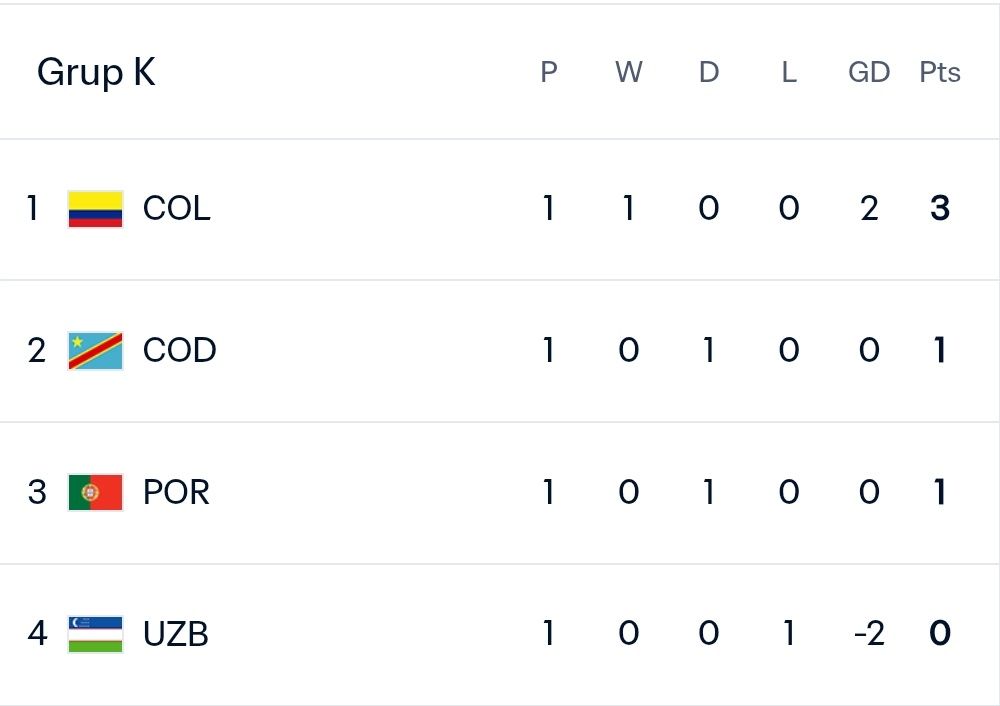Image resolution: width=1000 pixels, height=706 pixels.
Task: Click the Pts column header
Action: pyautogui.click(x=939, y=72)
